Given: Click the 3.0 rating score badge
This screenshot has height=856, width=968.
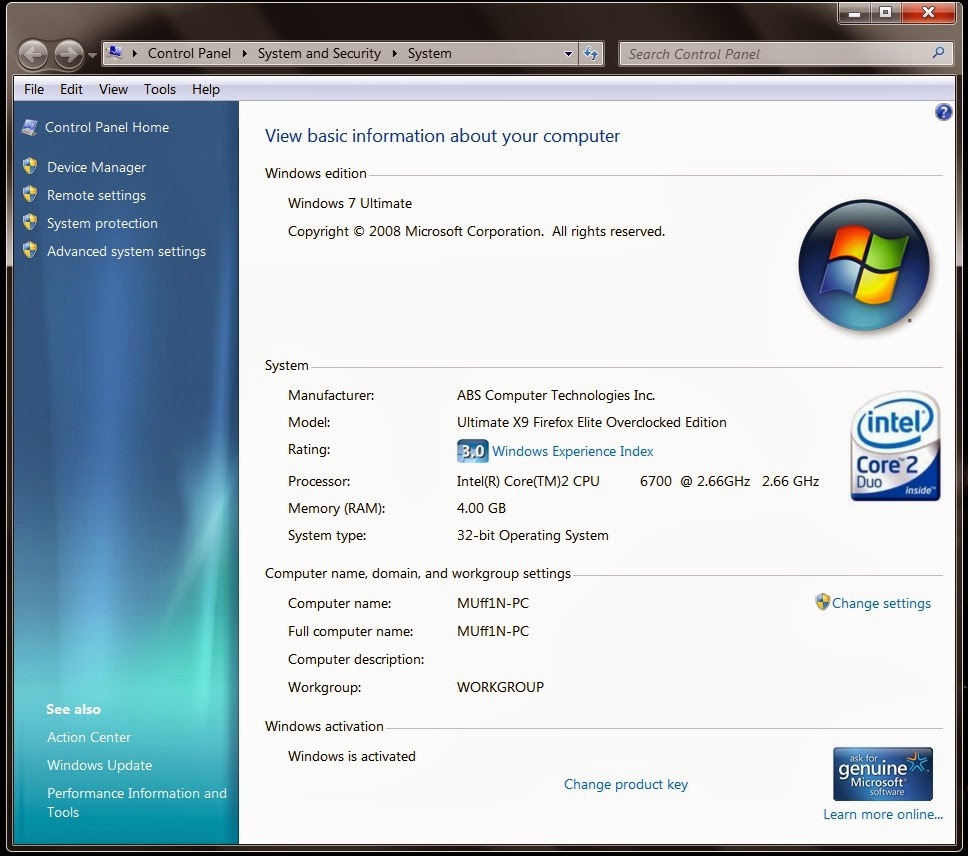Looking at the screenshot, I should click(x=473, y=451).
